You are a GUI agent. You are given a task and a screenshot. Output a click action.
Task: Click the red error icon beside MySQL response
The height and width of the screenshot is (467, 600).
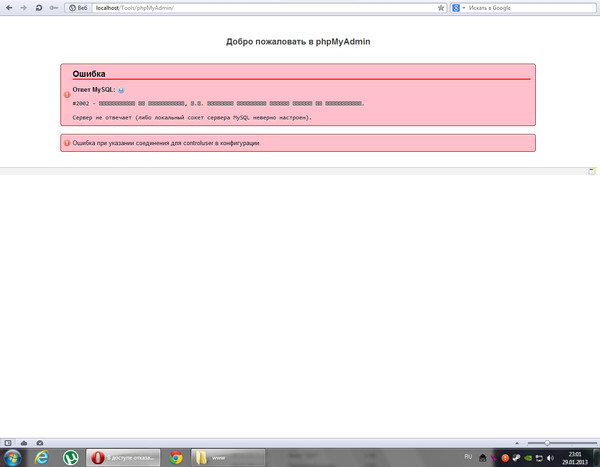67,94
